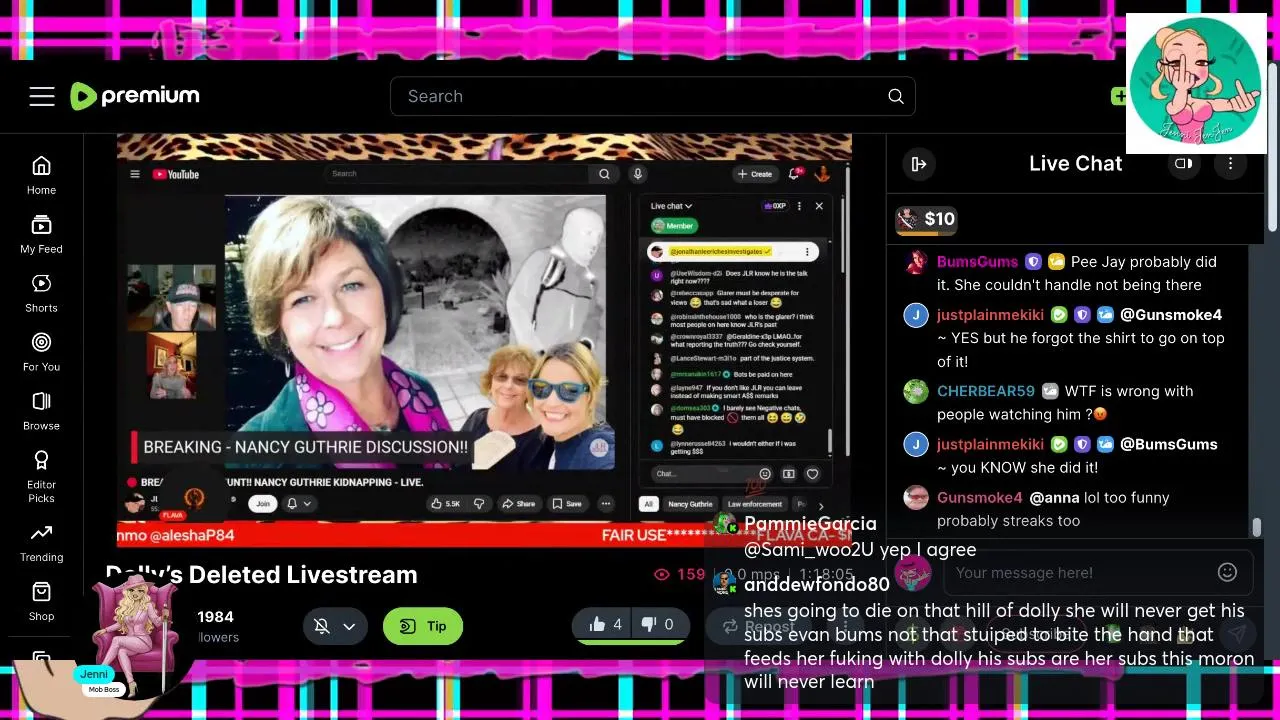Like the Rumble video (4 likes)

pyautogui.click(x=605, y=624)
